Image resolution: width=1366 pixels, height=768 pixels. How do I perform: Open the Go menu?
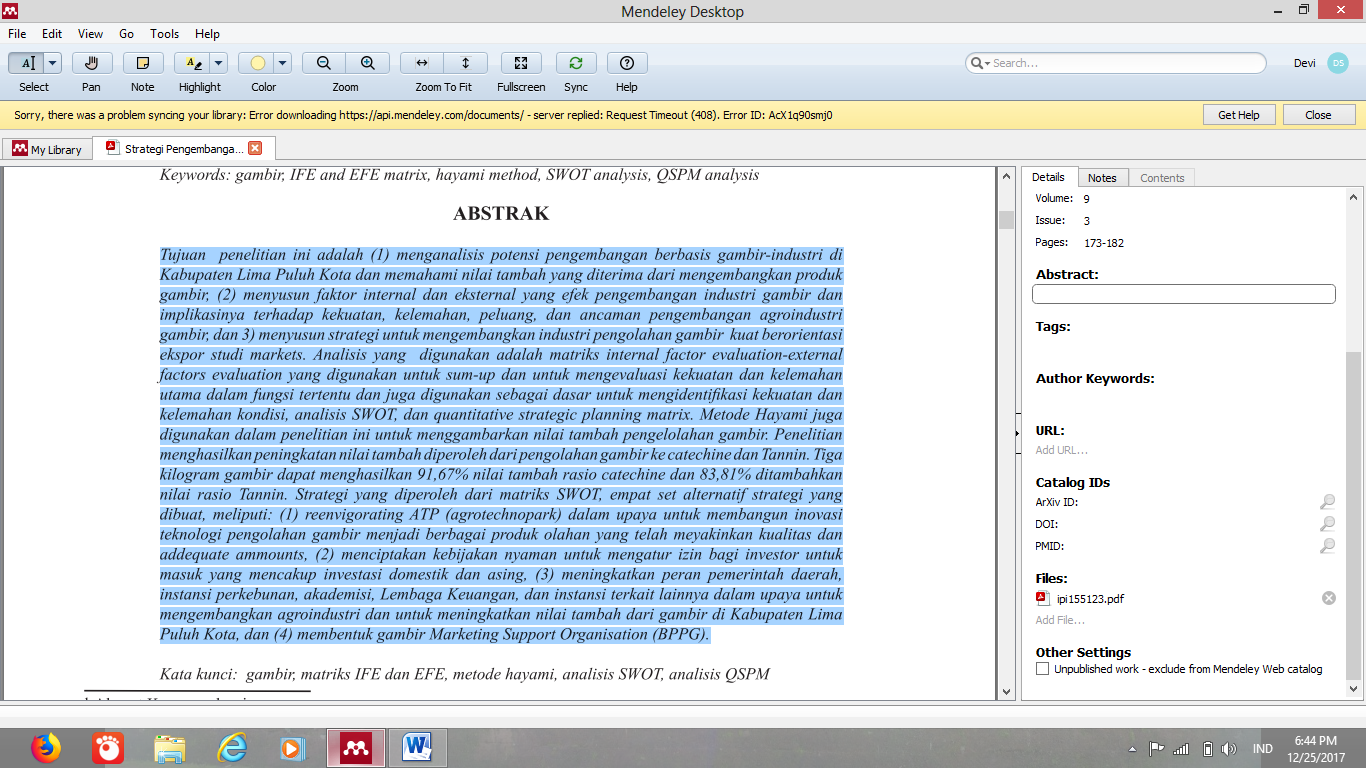pyautogui.click(x=127, y=34)
